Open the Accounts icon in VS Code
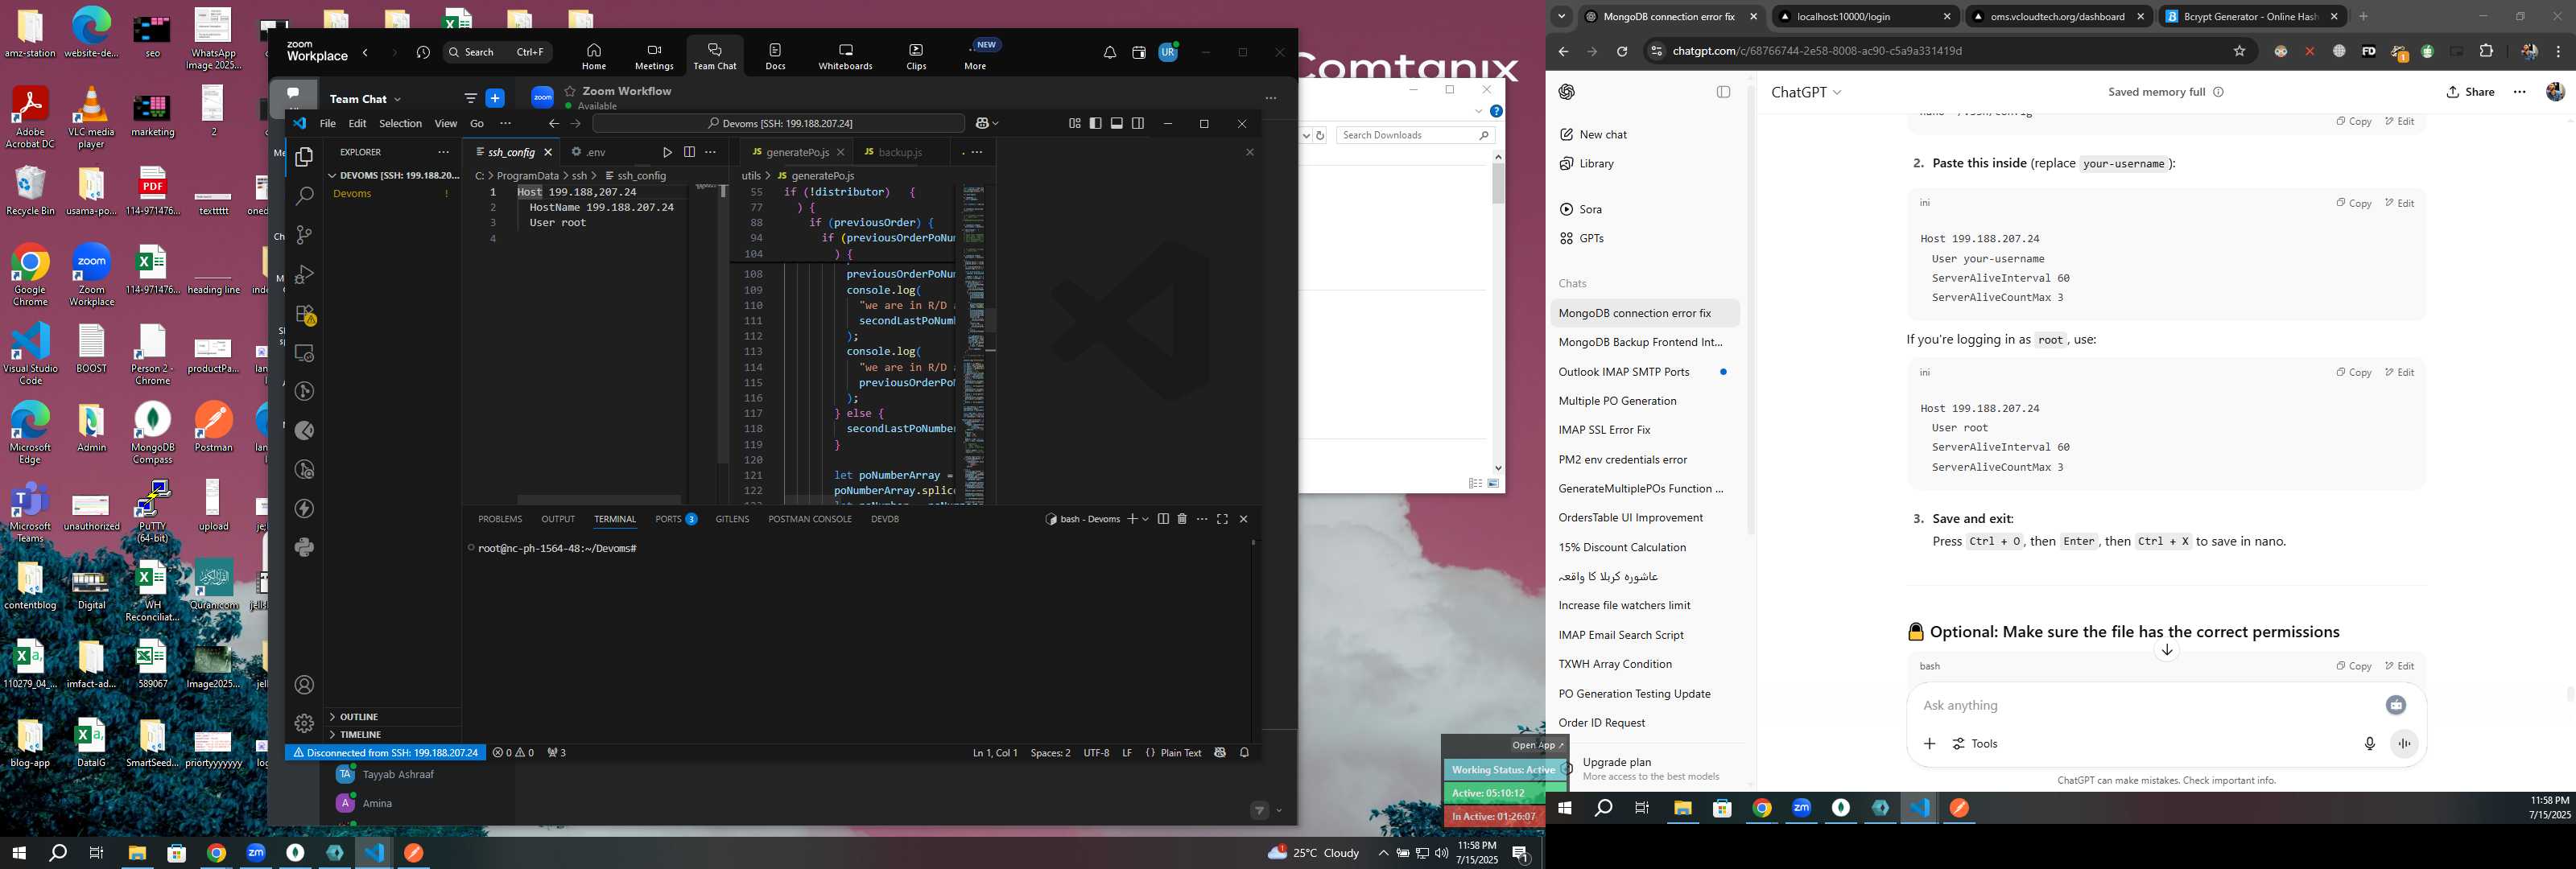The width and height of the screenshot is (2576, 869). [305, 685]
